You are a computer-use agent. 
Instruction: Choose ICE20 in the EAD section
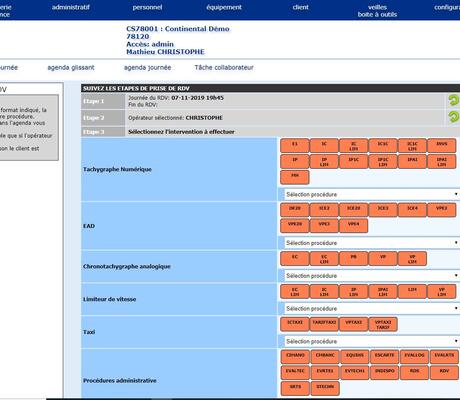pos(354,210)
